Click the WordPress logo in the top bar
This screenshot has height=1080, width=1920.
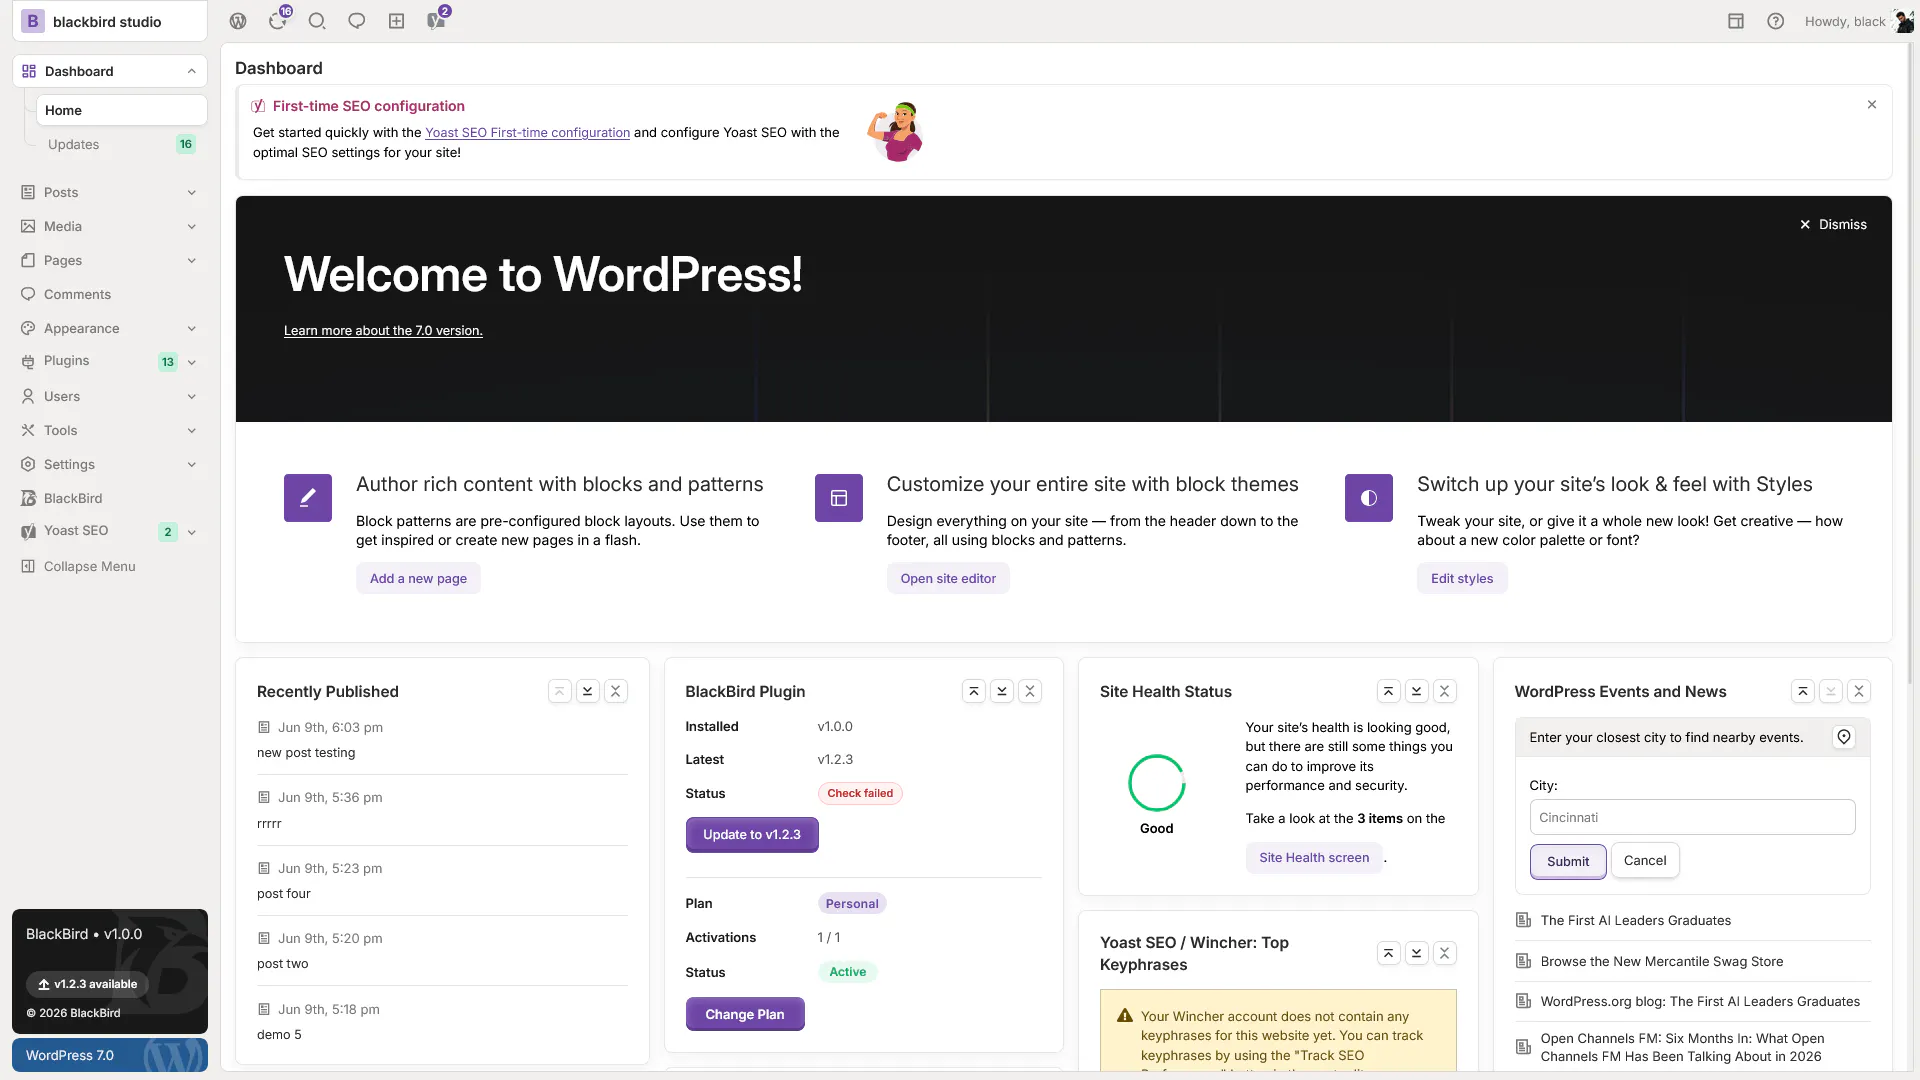click(x=238, y=21)
